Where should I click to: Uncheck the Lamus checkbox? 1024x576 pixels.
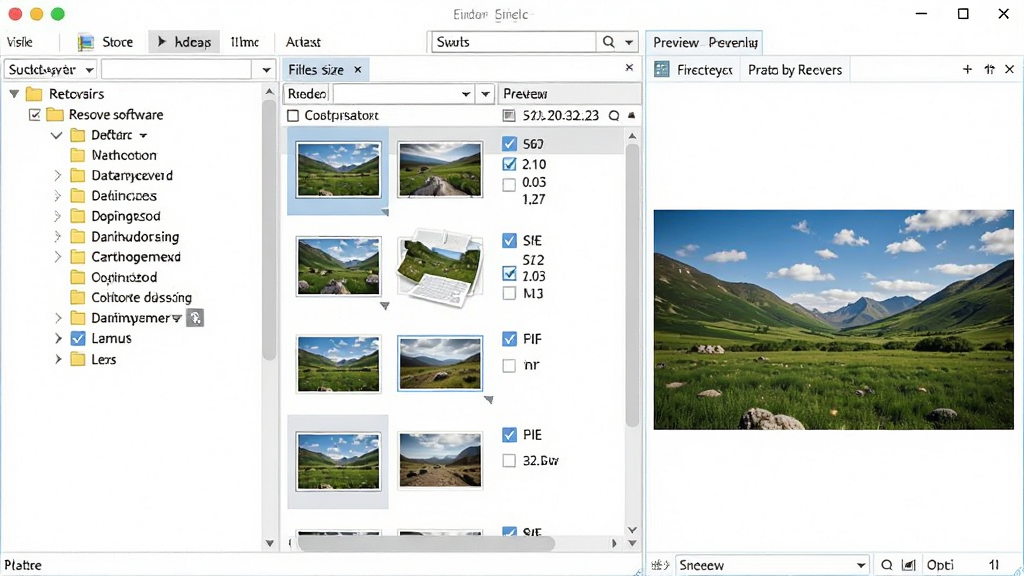[x=78, y=338]
